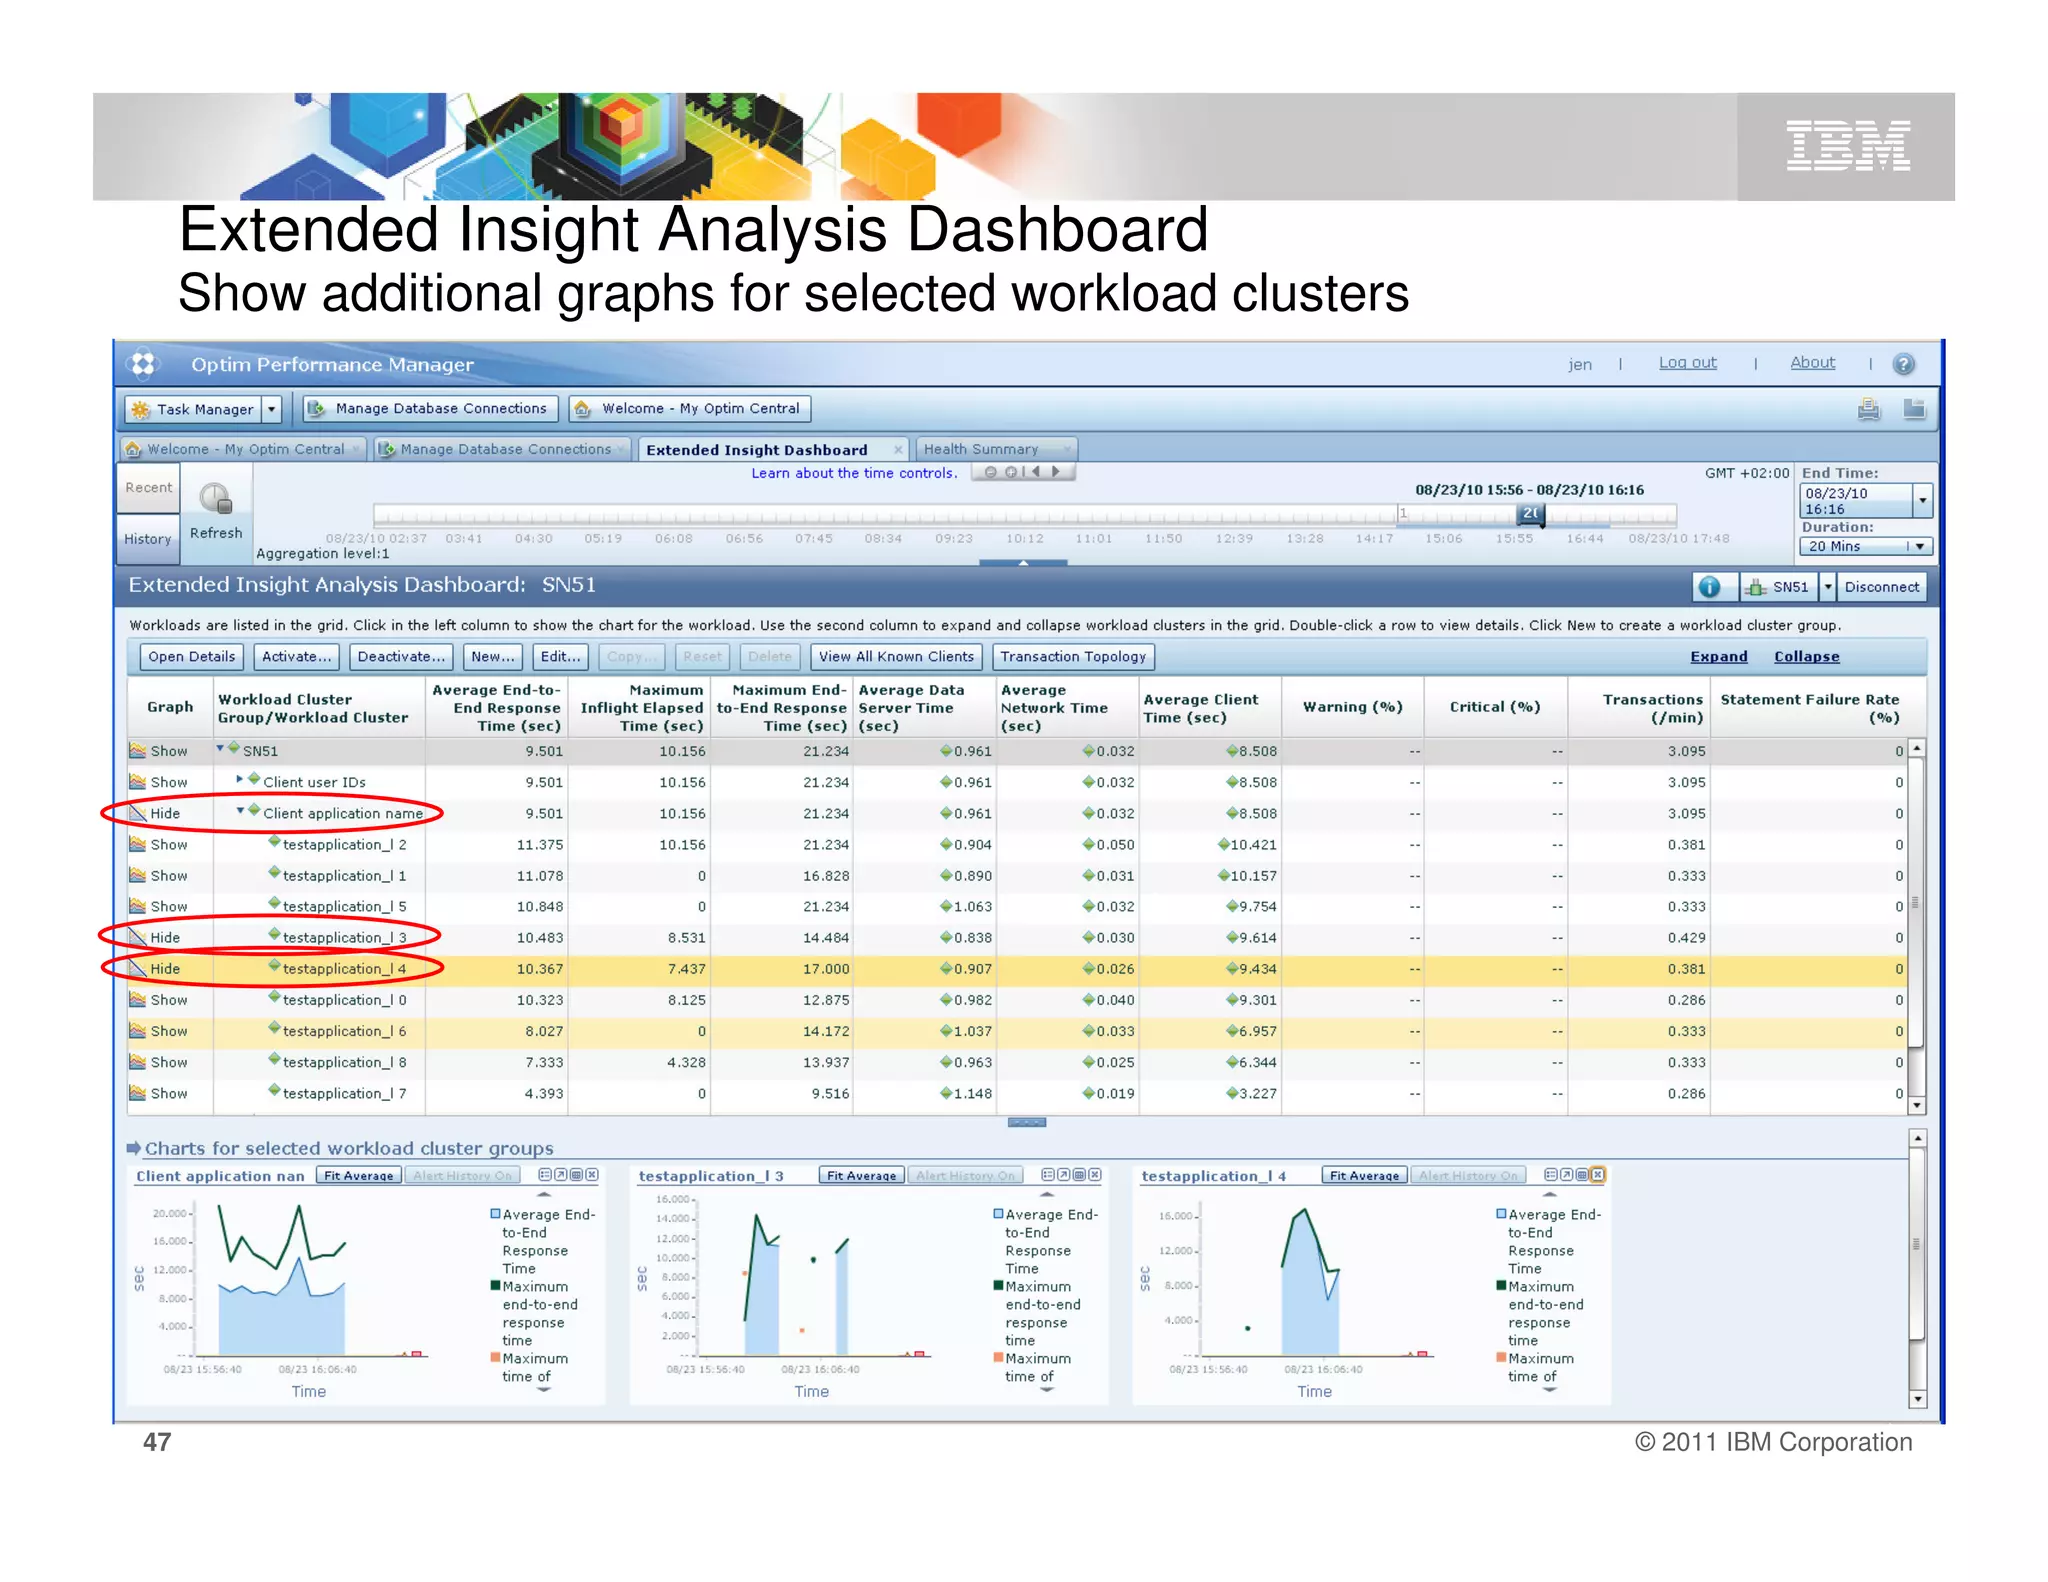Show the graph for testapplication_l 5

[x=159, y=907]
